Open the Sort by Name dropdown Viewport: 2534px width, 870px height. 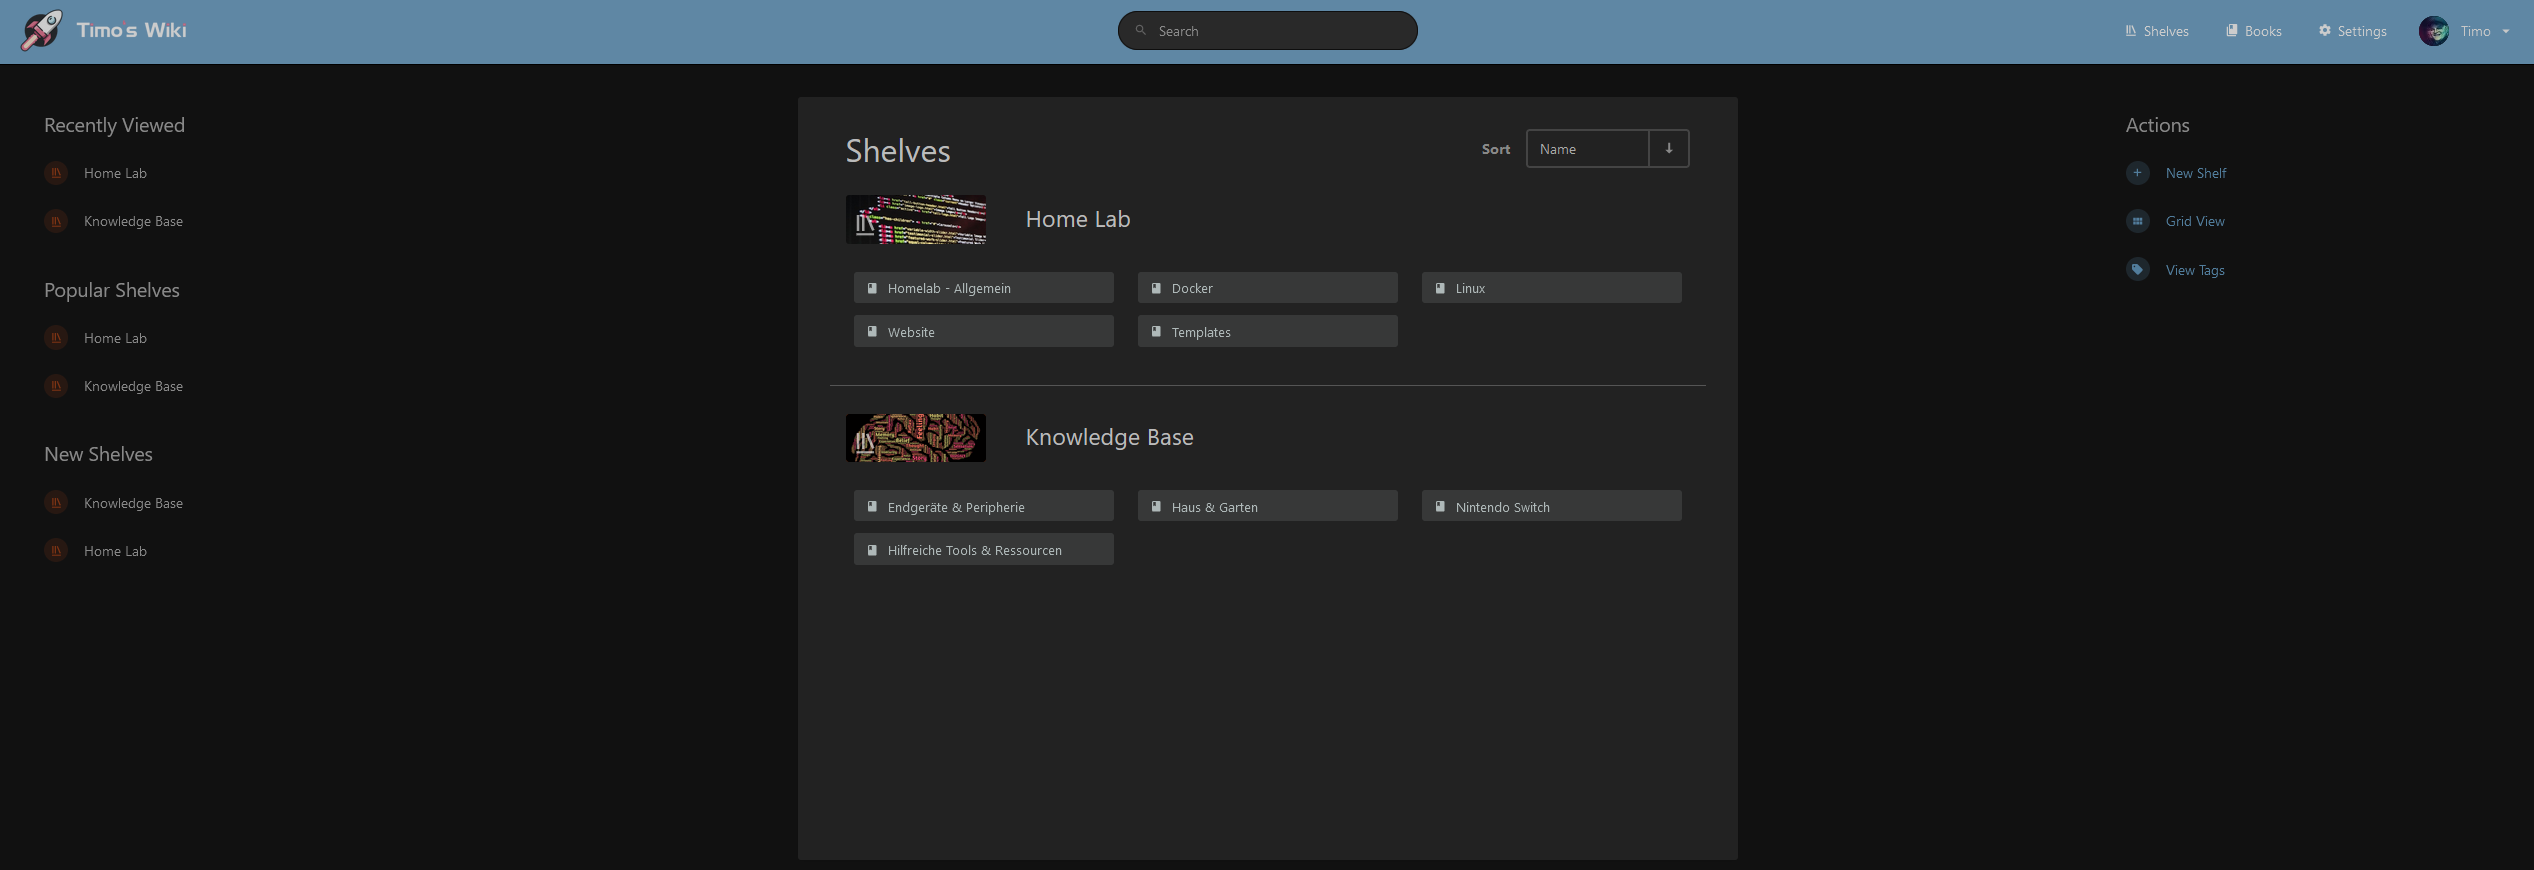1587,149
